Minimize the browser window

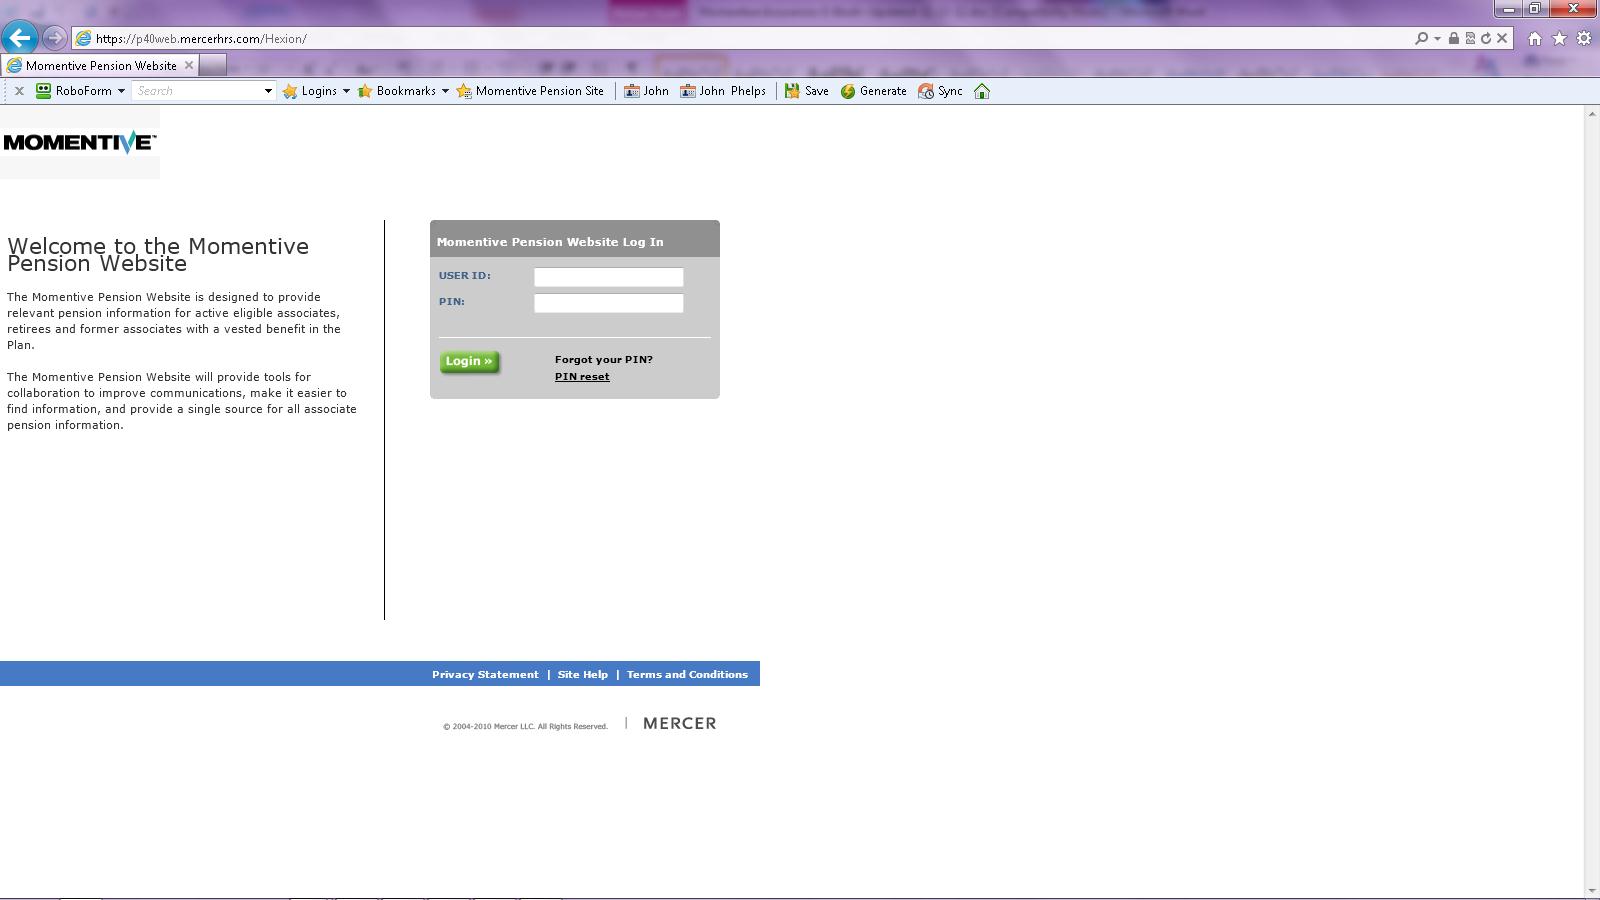(1508, 9)
